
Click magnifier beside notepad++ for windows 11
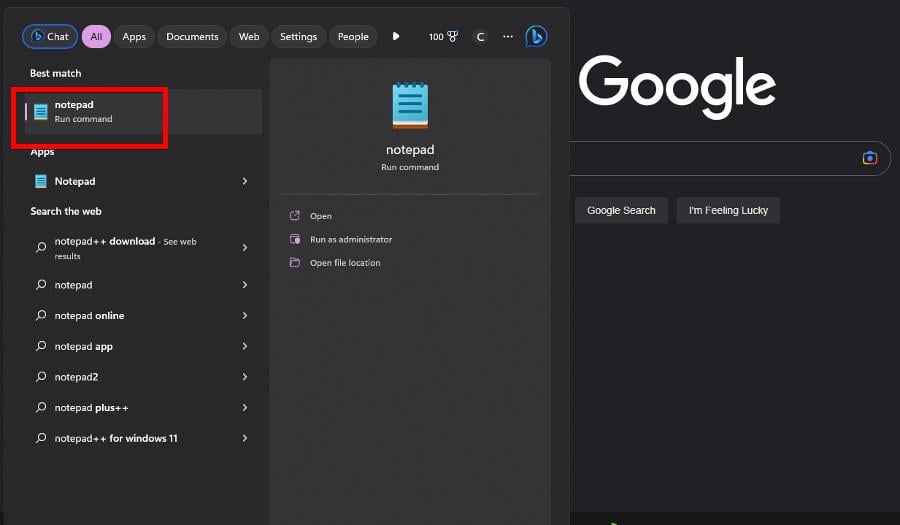pos(41,438)
